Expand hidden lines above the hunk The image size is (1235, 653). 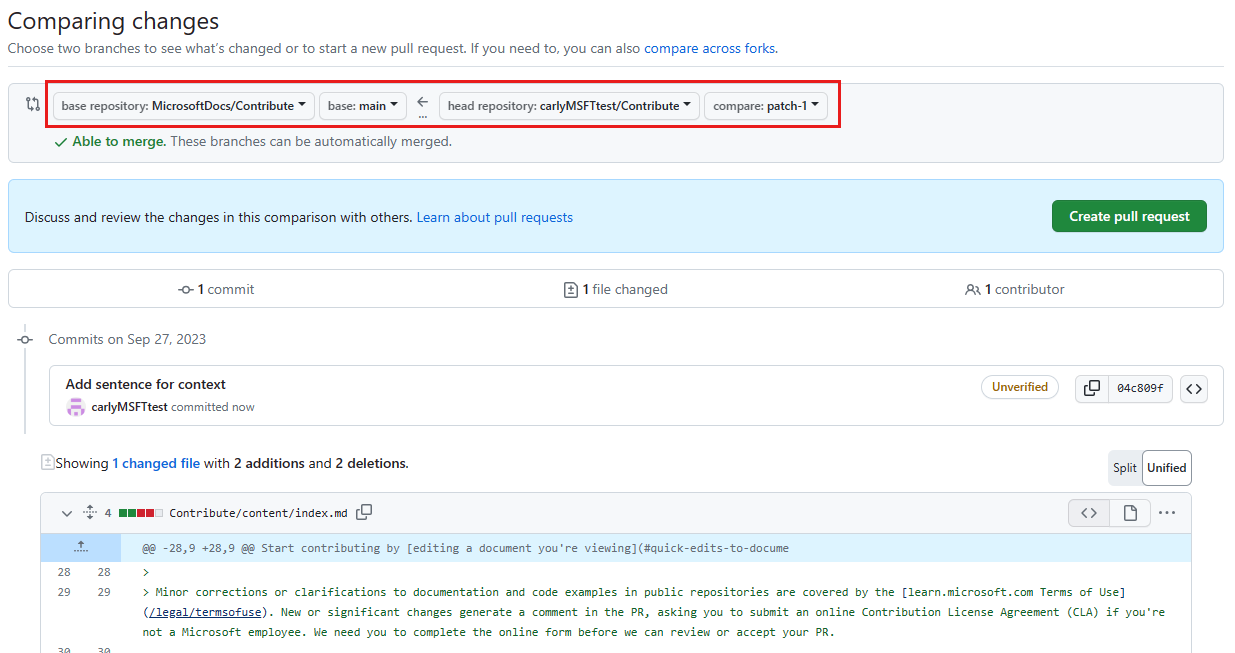click(81, 547)
